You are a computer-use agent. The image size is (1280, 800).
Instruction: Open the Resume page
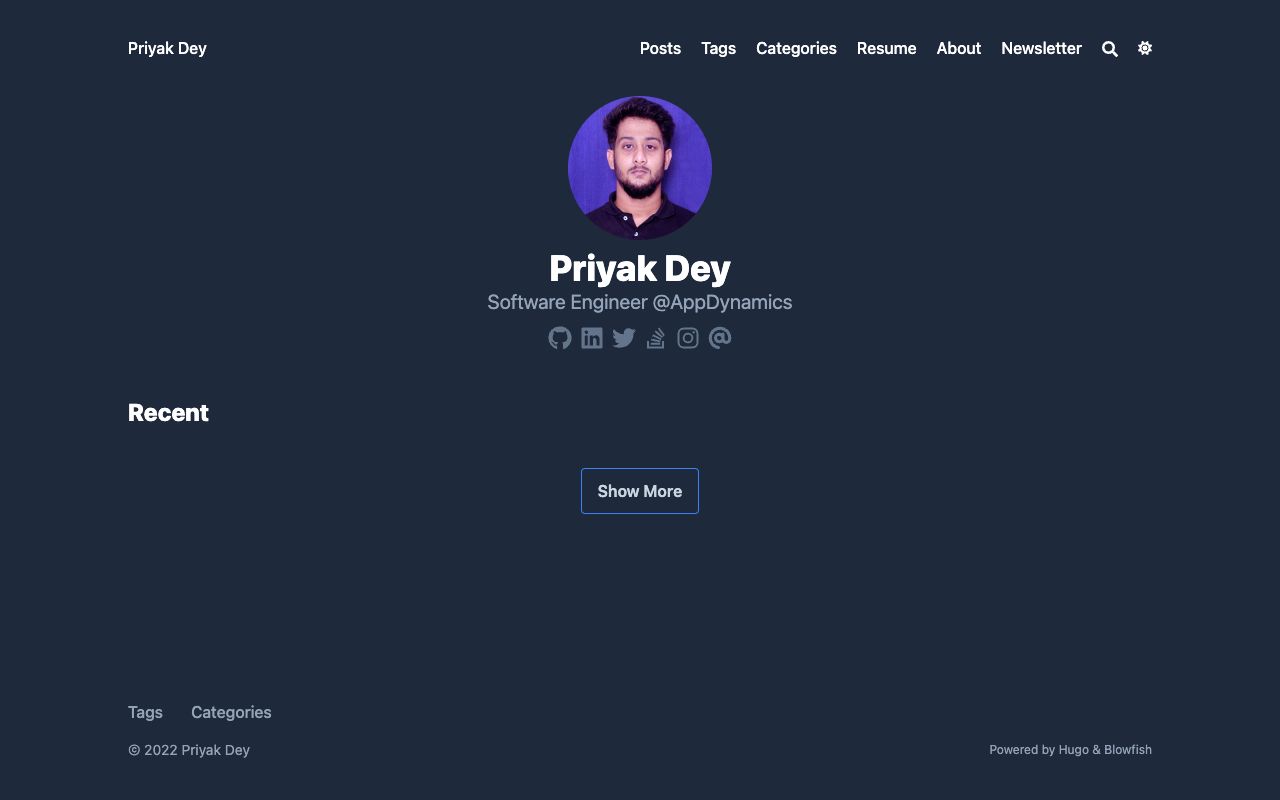tap(886, 48)
